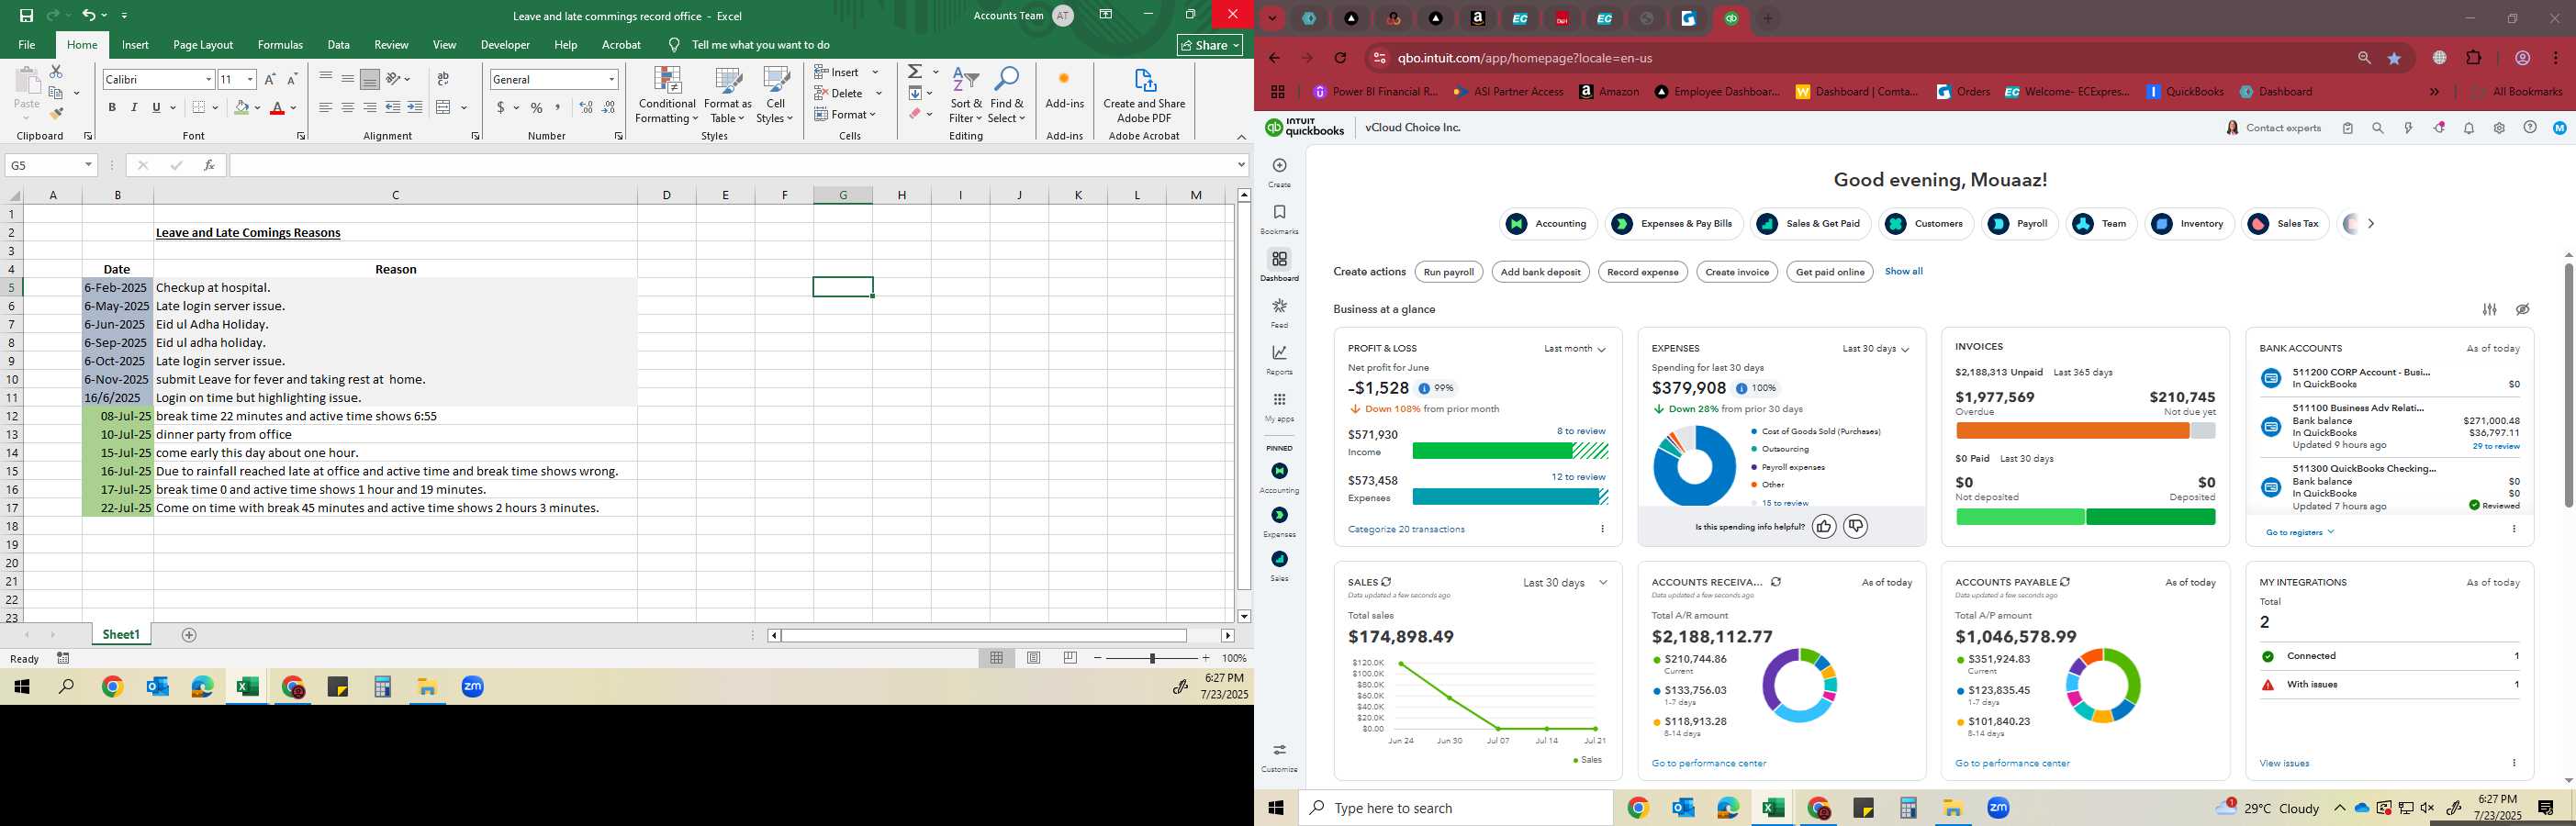2576x826 pixels.
Task: Open the Font size dropdown
Action: tap(250, 79)
